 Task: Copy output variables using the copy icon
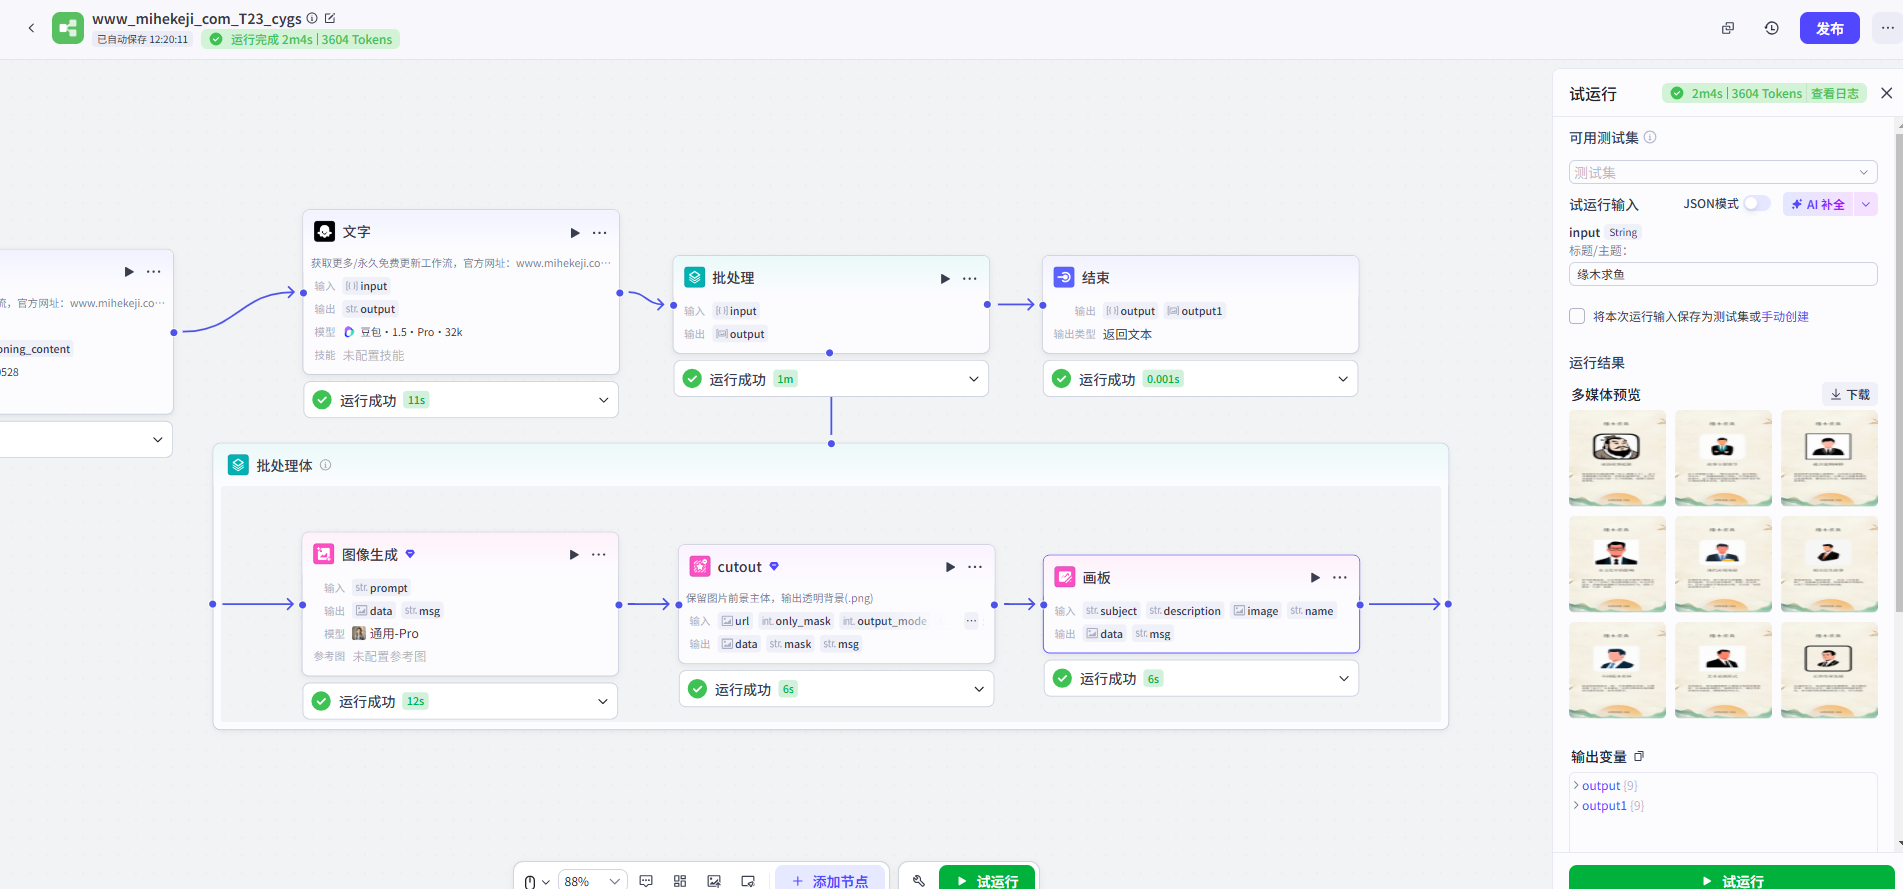pos(1639,757)
